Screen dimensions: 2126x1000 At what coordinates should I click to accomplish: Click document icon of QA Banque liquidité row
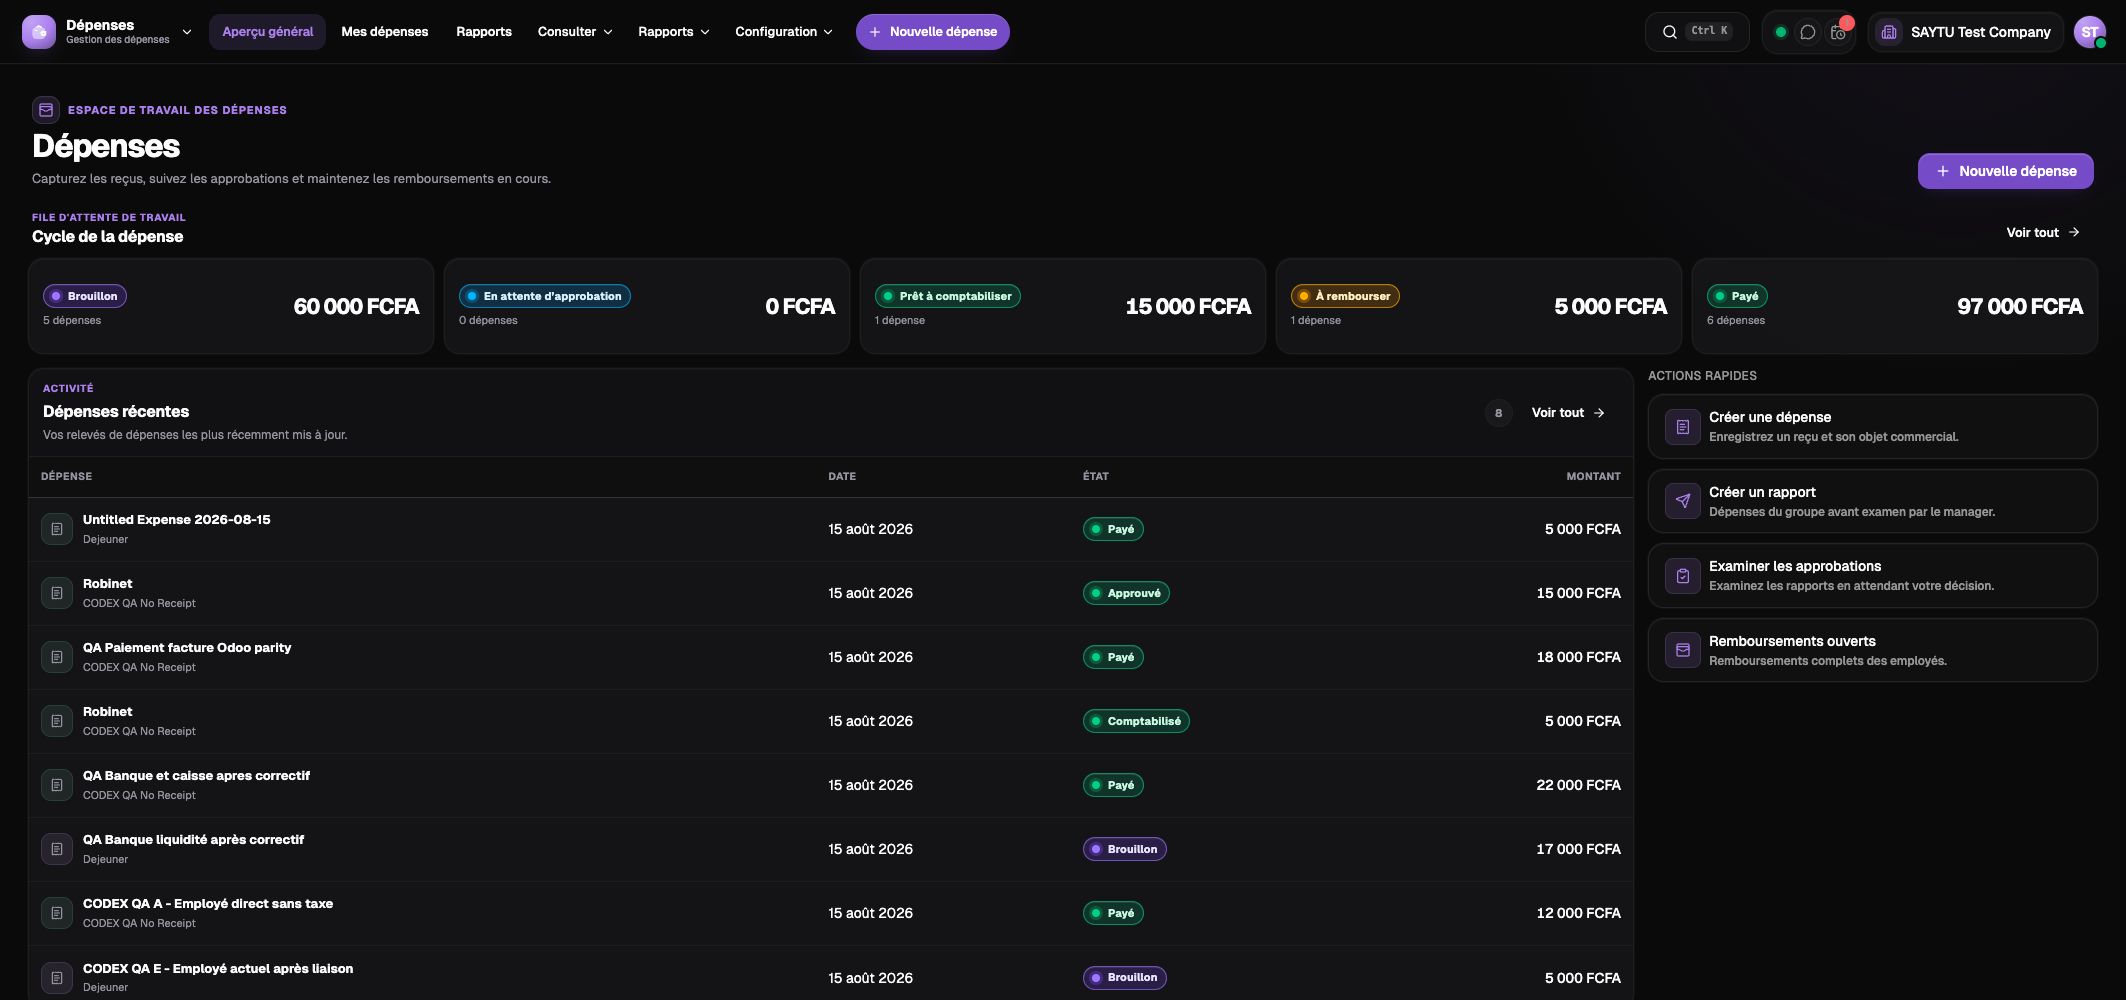click(57, 849)
